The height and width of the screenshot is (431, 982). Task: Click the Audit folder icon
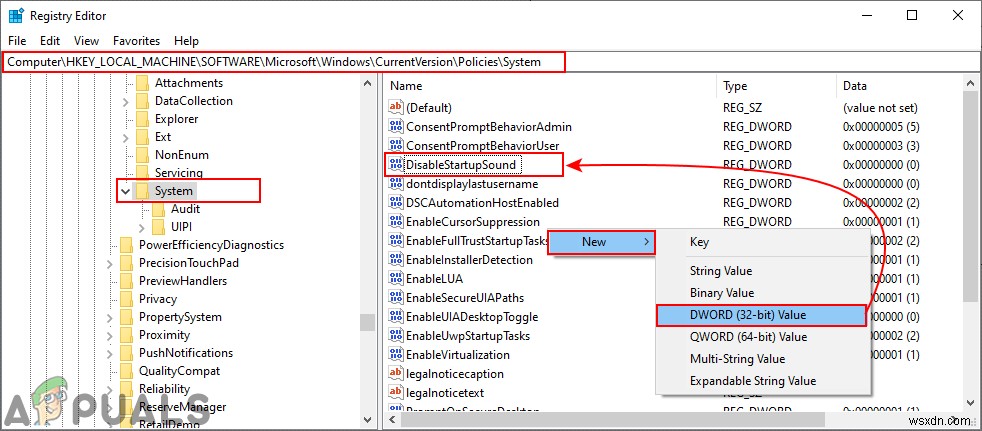(158, 209)
